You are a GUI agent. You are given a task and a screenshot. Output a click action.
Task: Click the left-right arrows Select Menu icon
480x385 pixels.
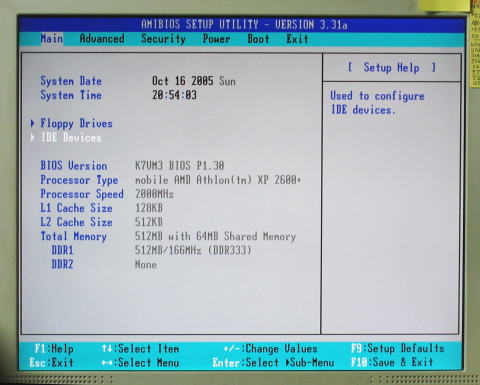(x=107, y=363)
